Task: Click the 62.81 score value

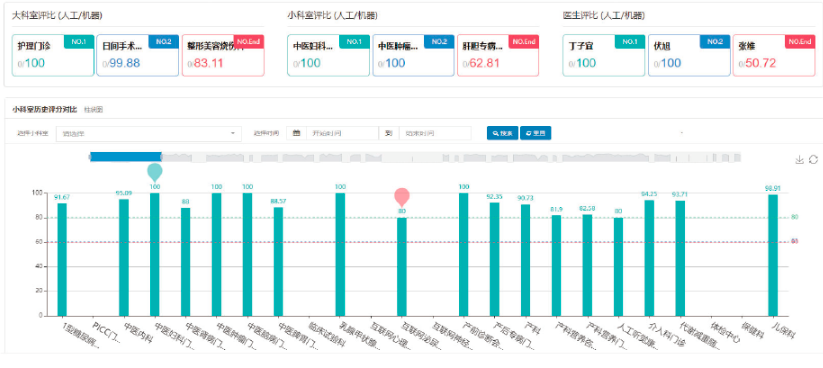Action: point(483,64)
